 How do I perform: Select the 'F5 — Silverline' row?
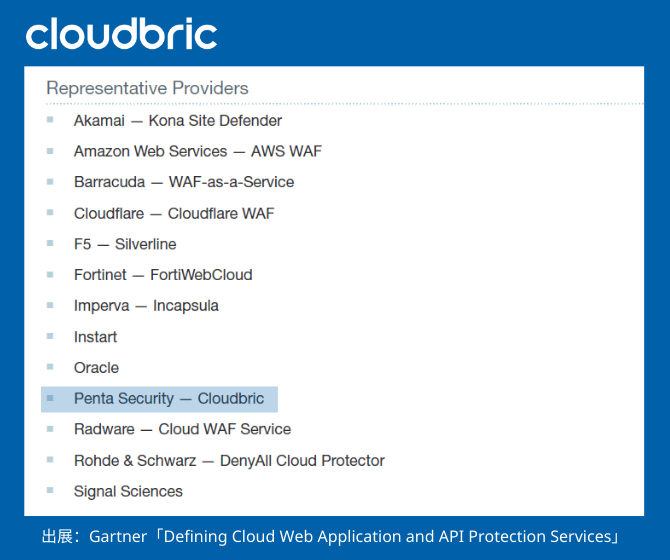point(125,244)
